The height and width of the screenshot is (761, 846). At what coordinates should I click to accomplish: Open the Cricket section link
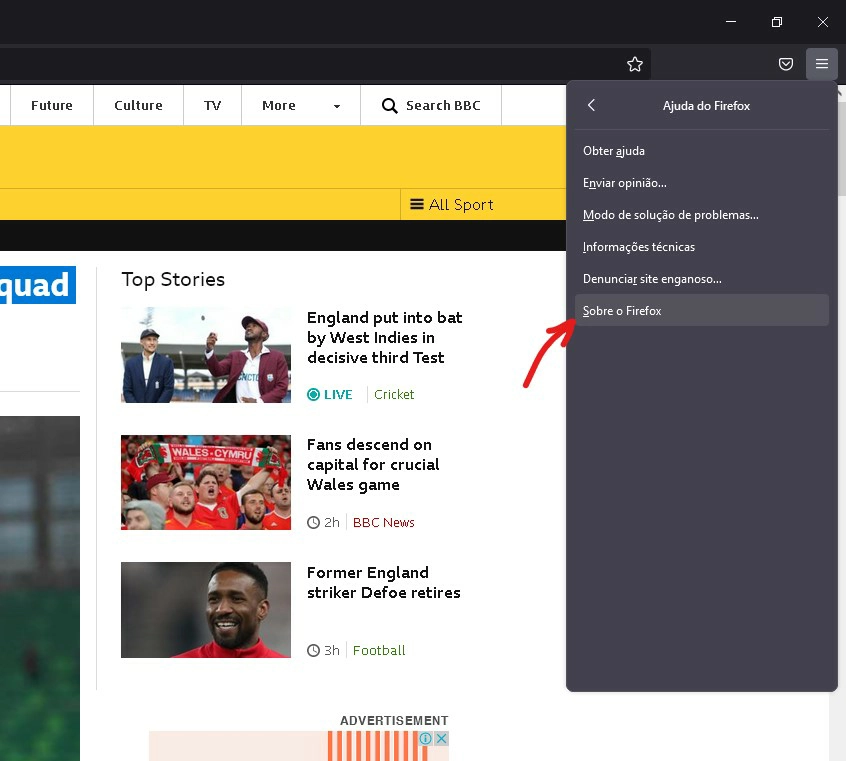coord(394,395)
